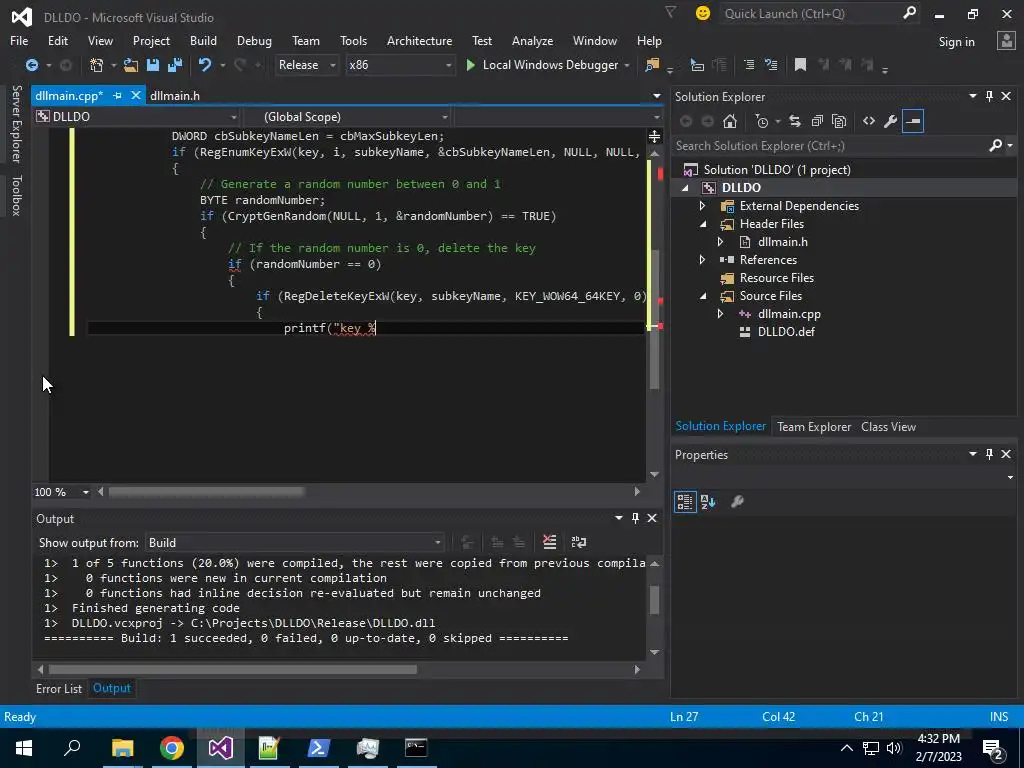Viewport: 1024px width, 768px height.
Task: Click the View Code angle-brackets icon
Action: [x=869, y=121]
